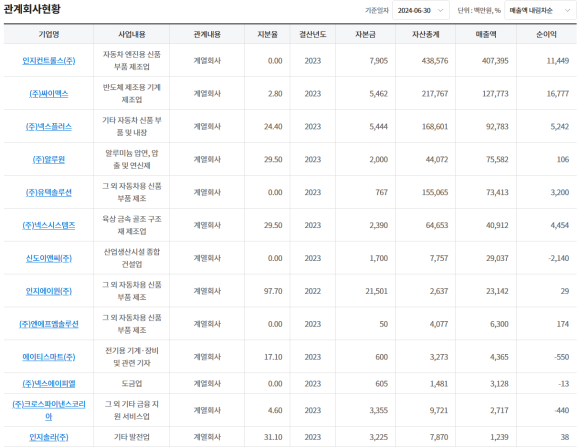
Task: Open the 에이티스마트(주) company link
Action: coord(49,357)
